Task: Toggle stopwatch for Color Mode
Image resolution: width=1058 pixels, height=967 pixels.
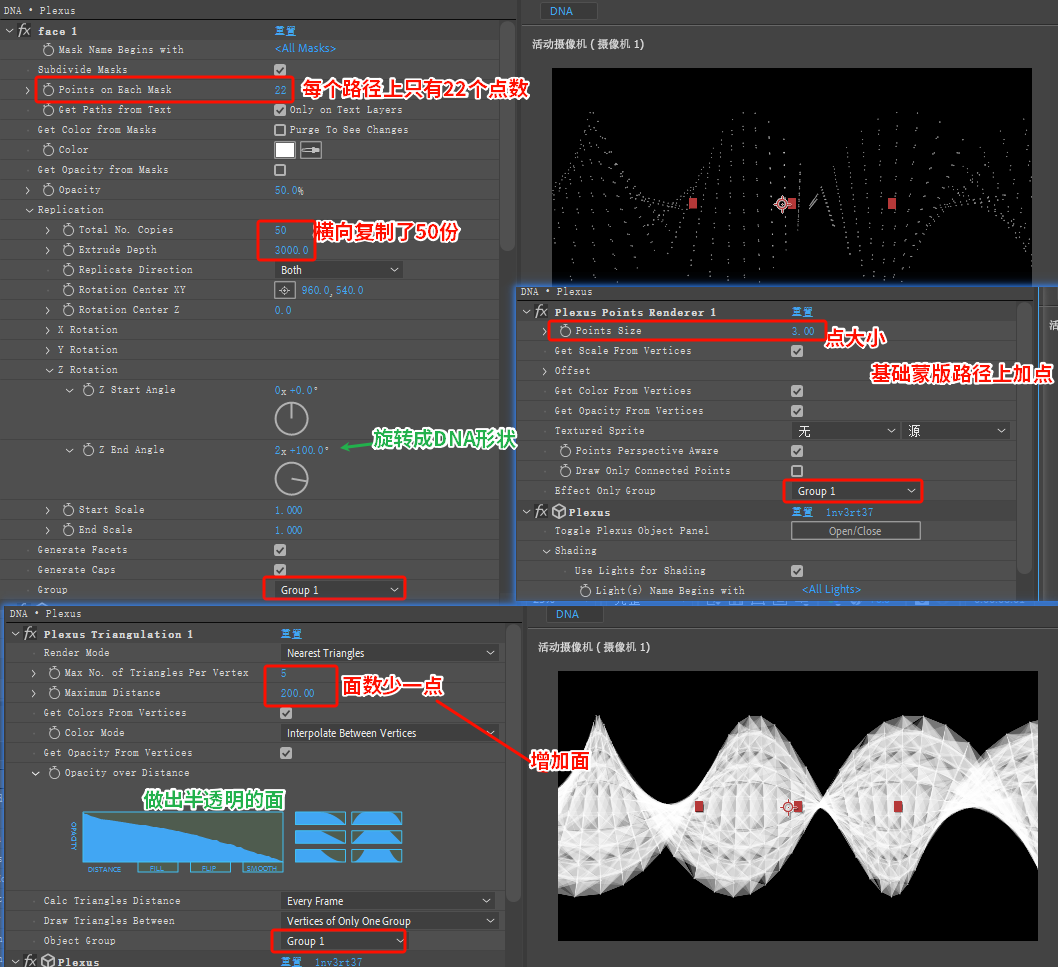Action: tap(55, 733)
